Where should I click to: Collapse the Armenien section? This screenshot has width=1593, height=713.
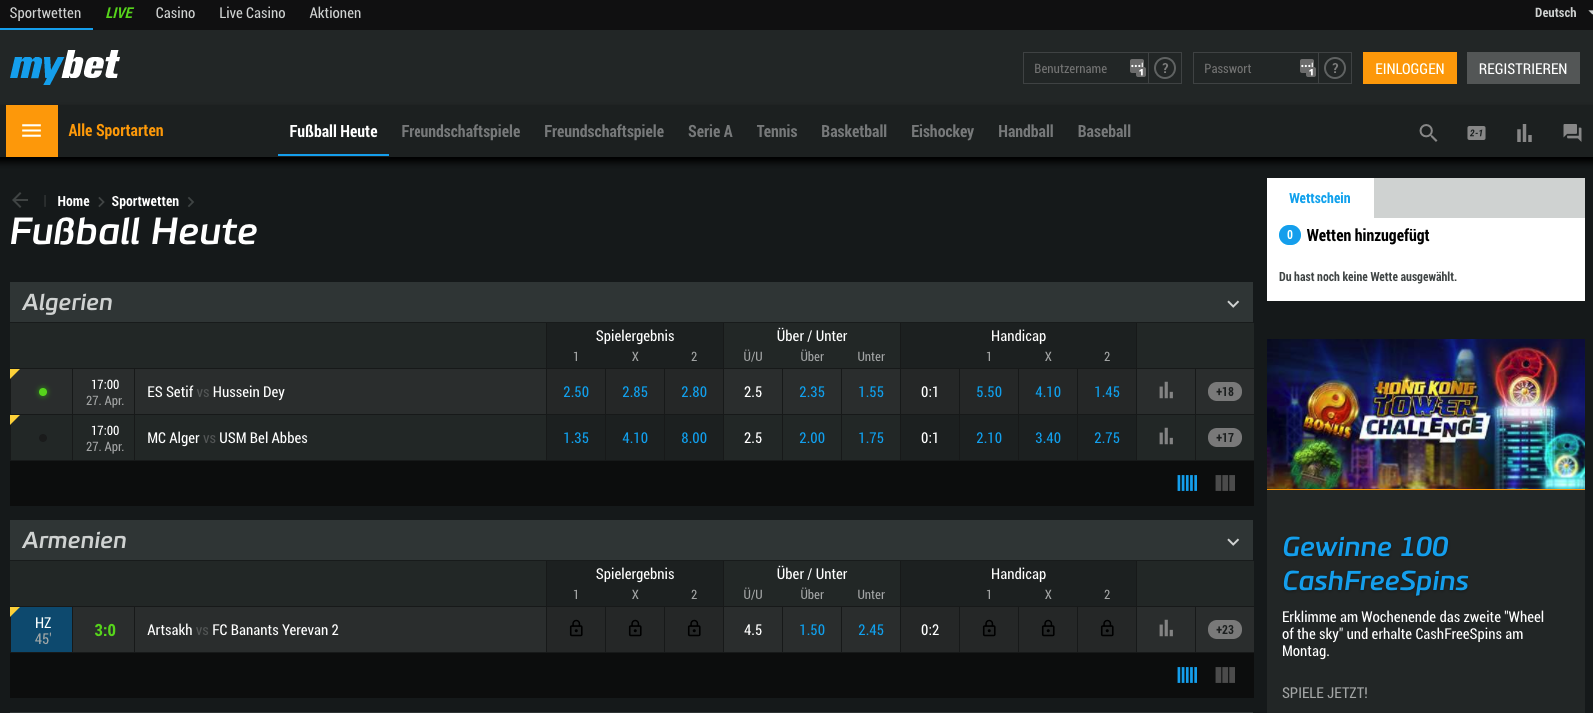click(x=1233, y=542)
